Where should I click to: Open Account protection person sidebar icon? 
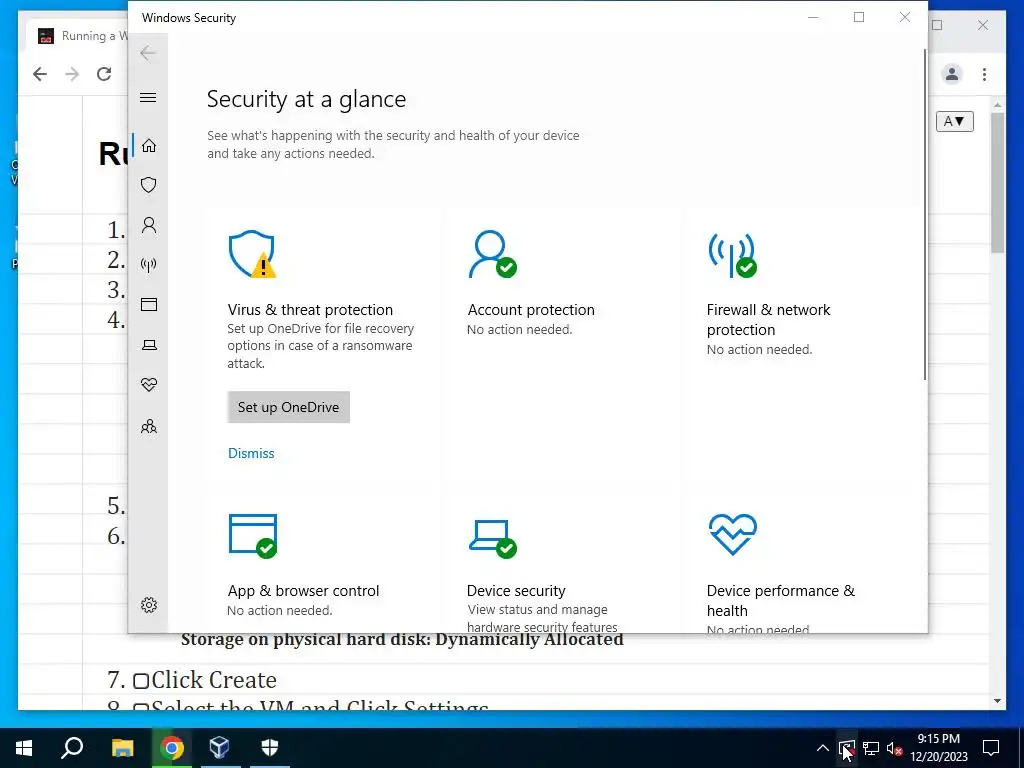point(149,225)
